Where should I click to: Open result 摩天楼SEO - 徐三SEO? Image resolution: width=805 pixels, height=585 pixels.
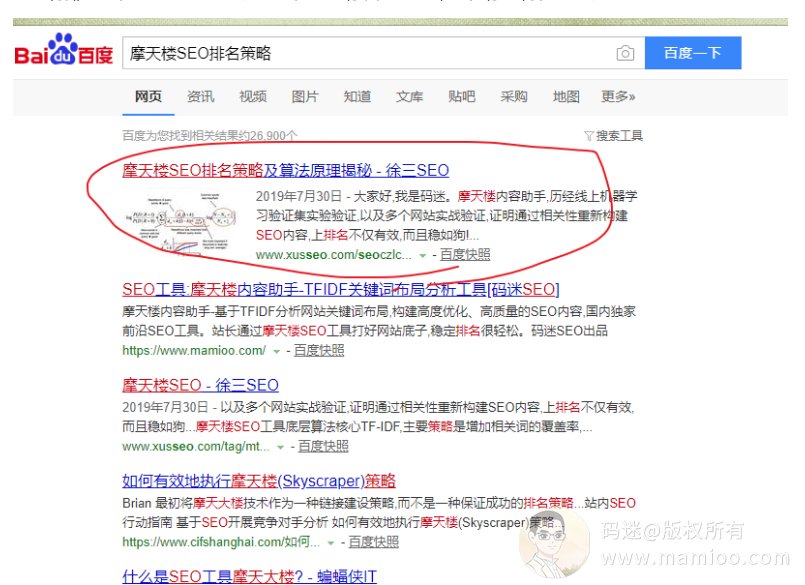[x=200, y=385]
